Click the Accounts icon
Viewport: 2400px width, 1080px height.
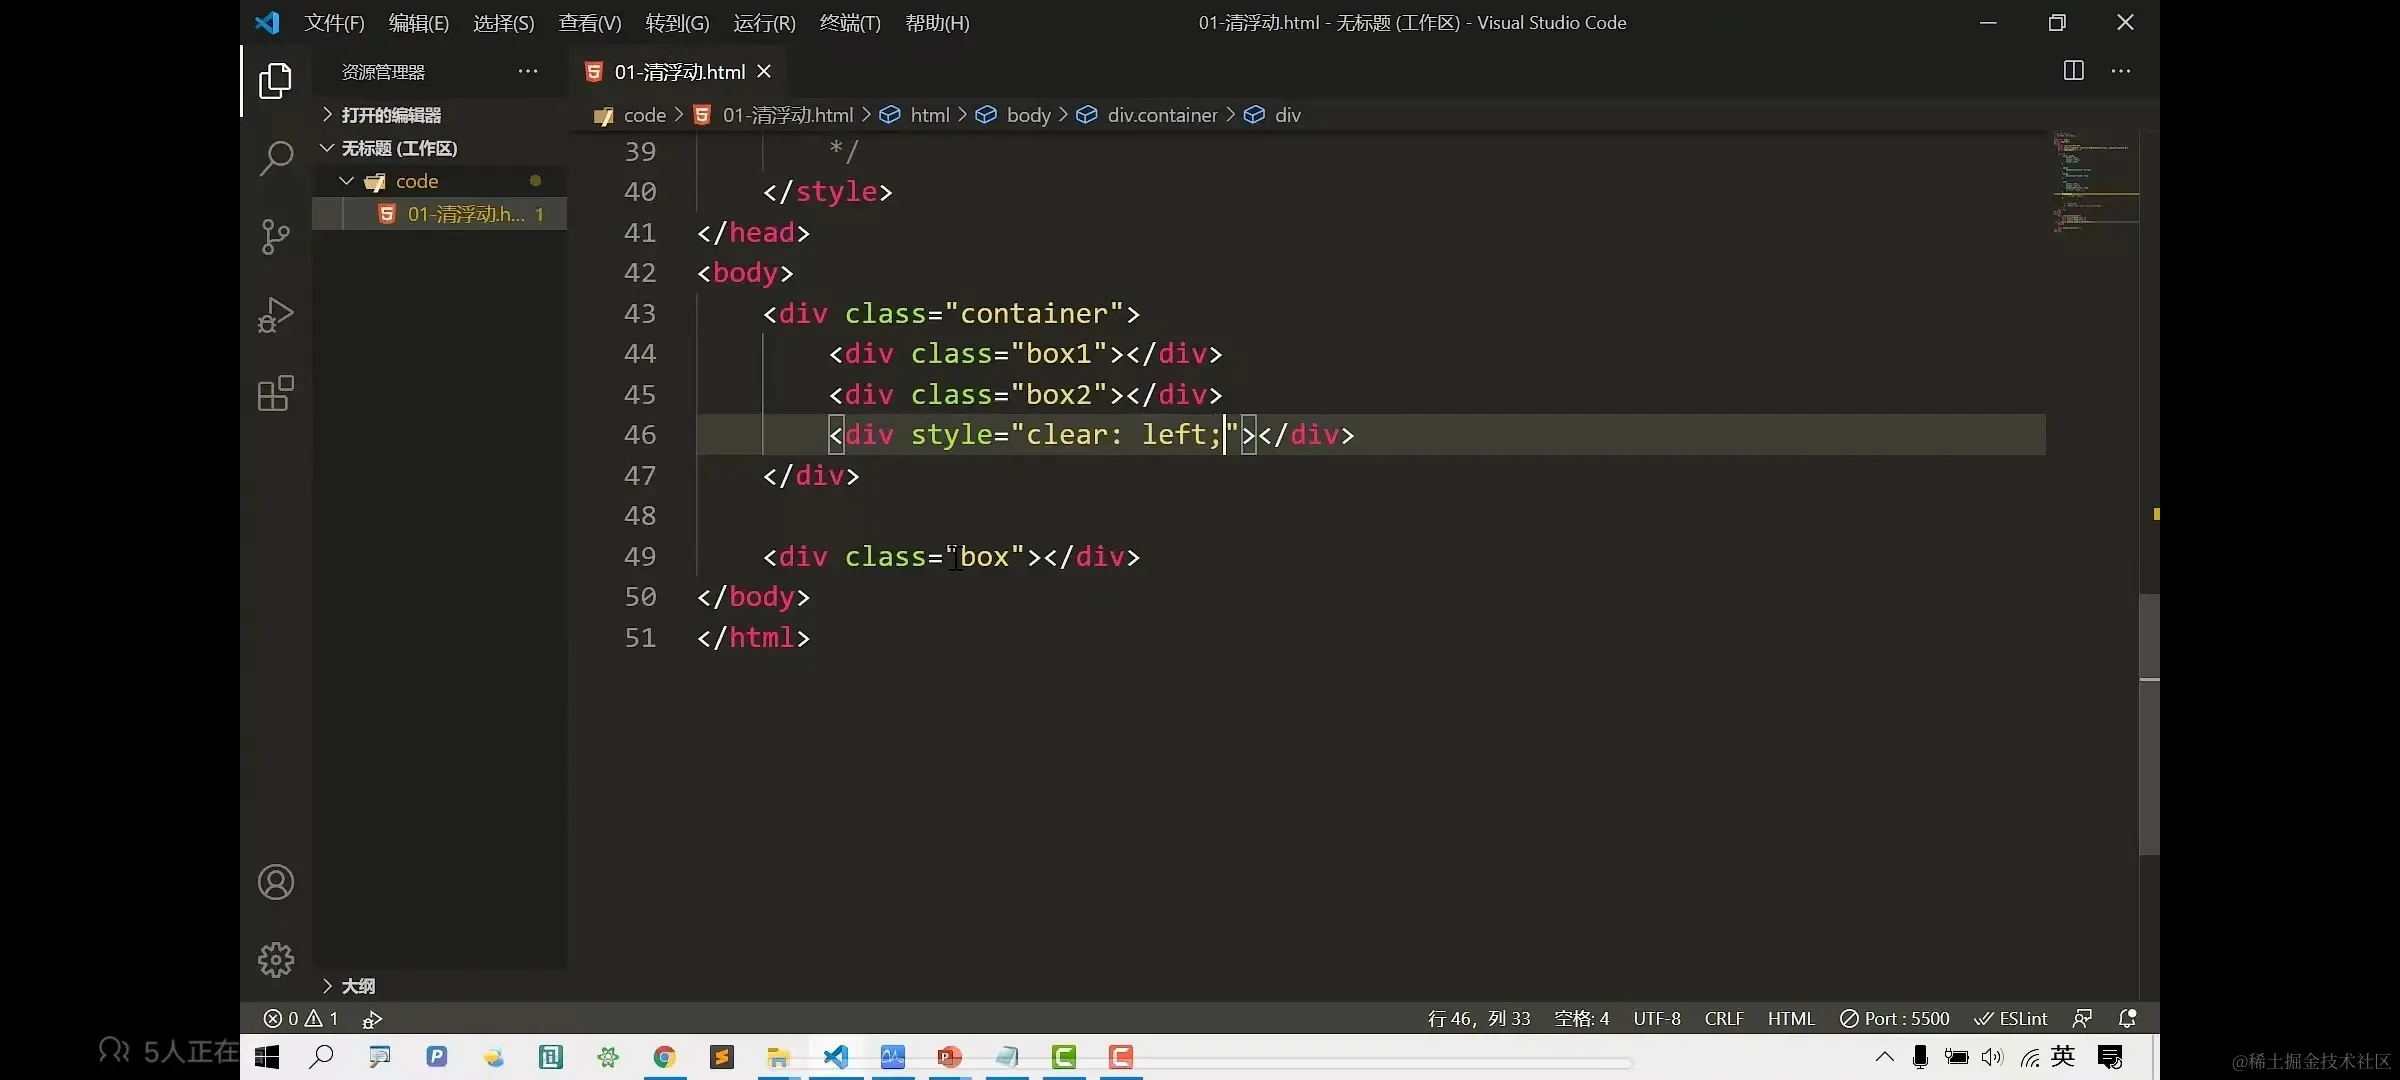pyautogui.click(x=275, y=882)
